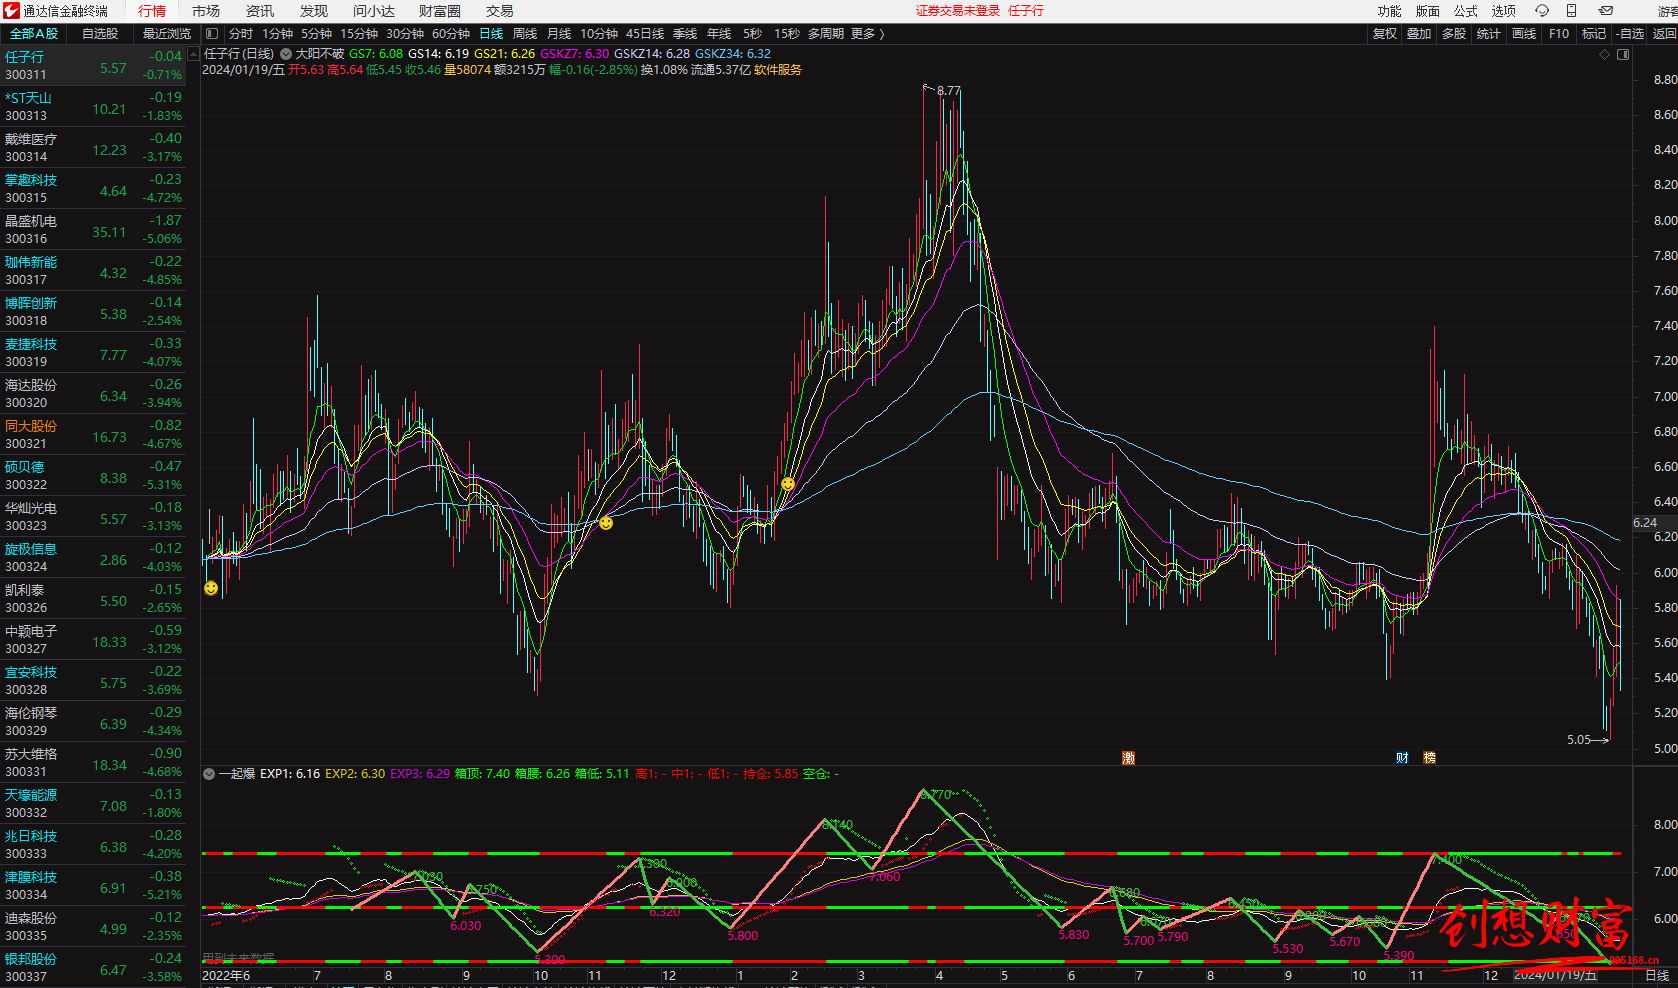Select the 全部A股 list tab
Viewport: 1678px width, 988px height.
pyautogui.click(x=34, y=34)
